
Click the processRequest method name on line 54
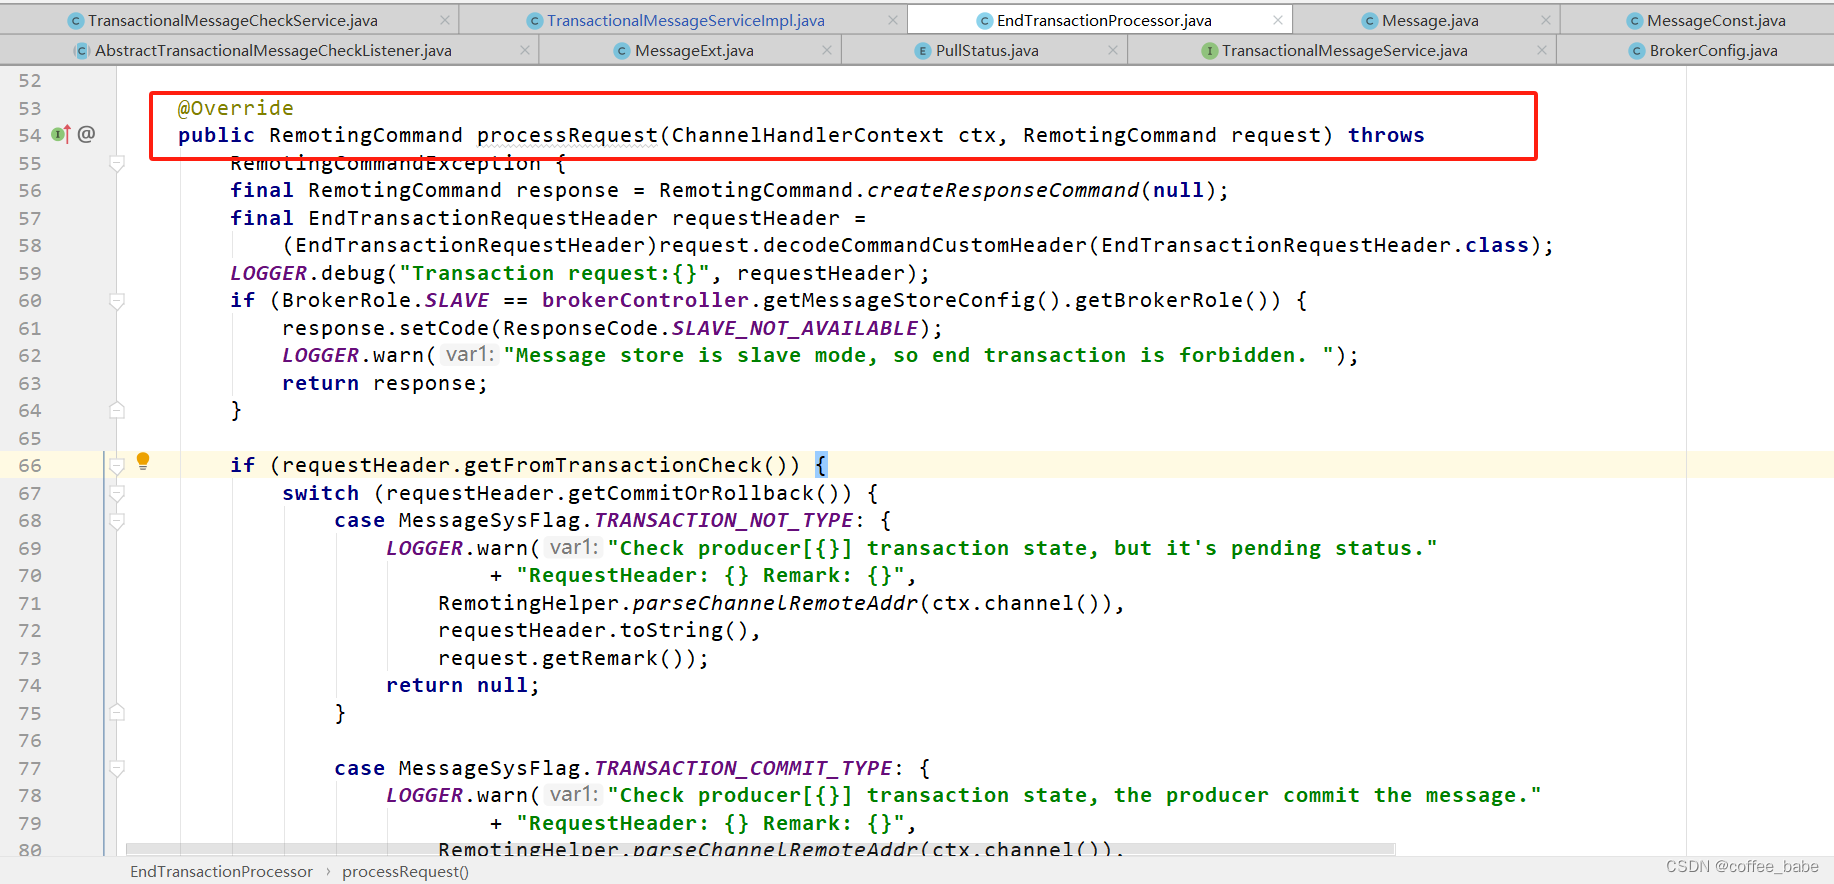point(567,135)
